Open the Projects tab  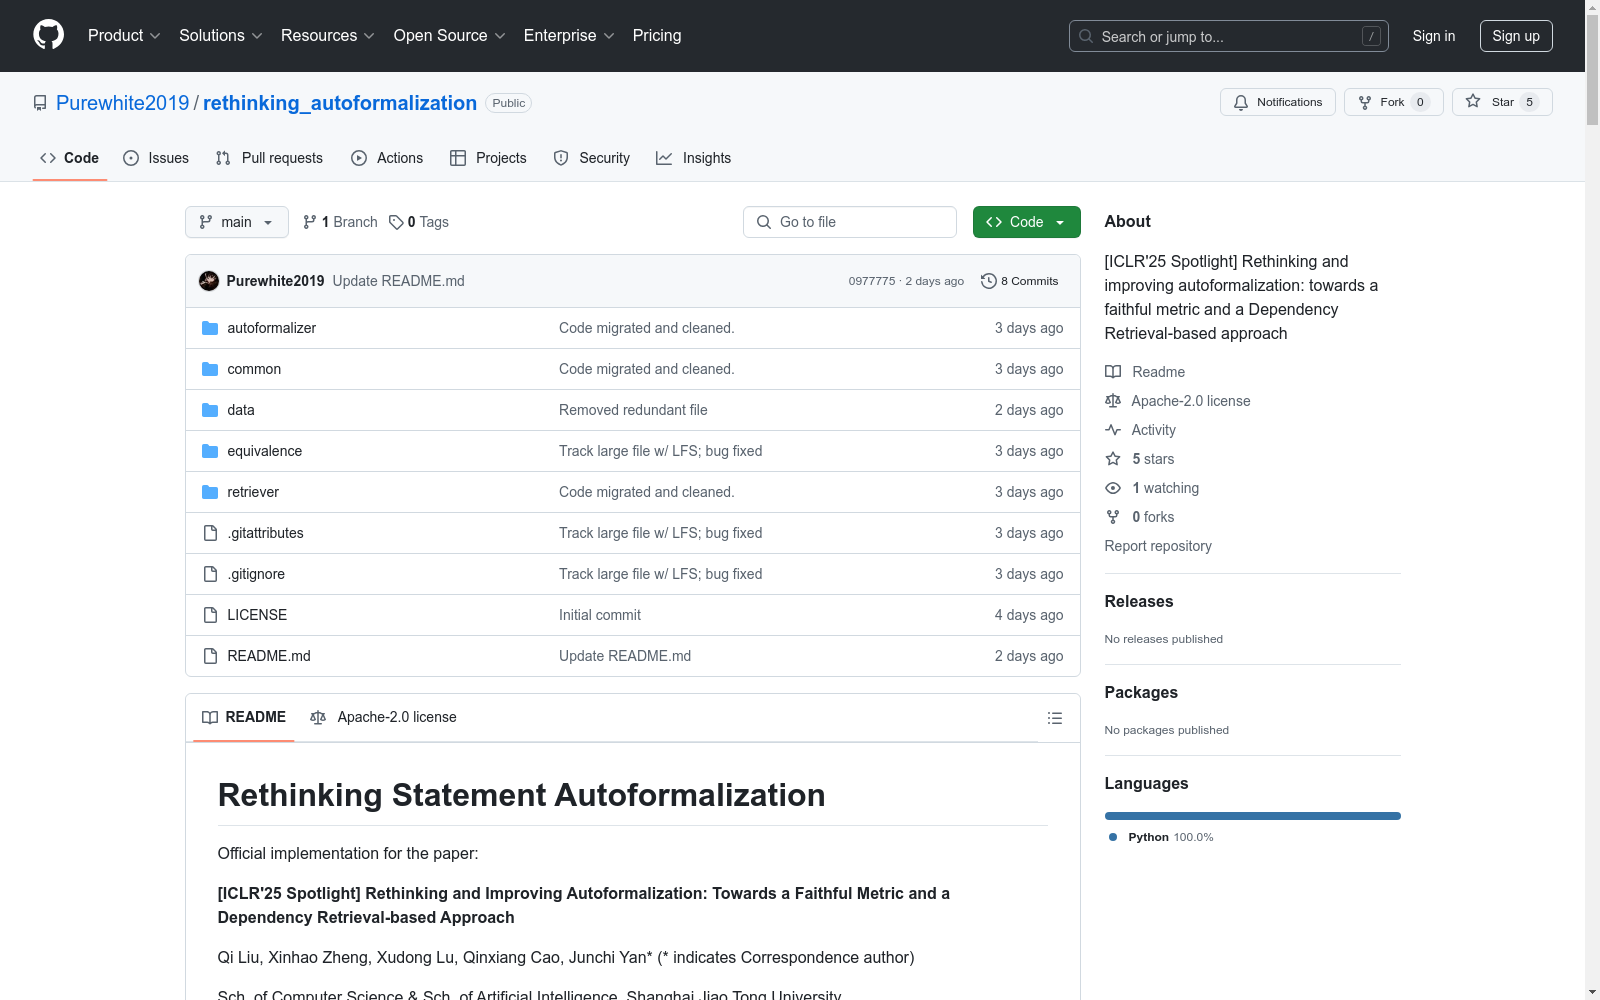point(488,158)
